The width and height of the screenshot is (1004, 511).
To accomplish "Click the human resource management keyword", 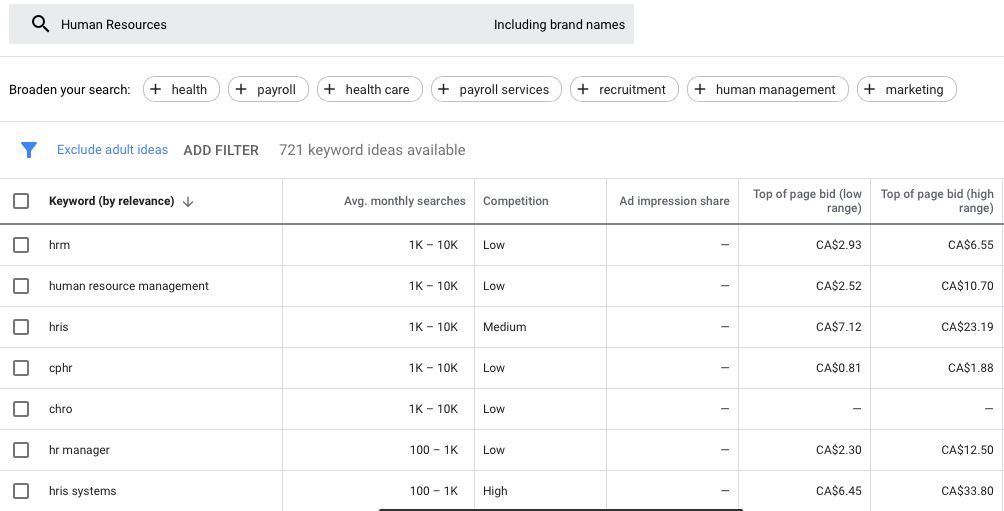I will 129,286.
